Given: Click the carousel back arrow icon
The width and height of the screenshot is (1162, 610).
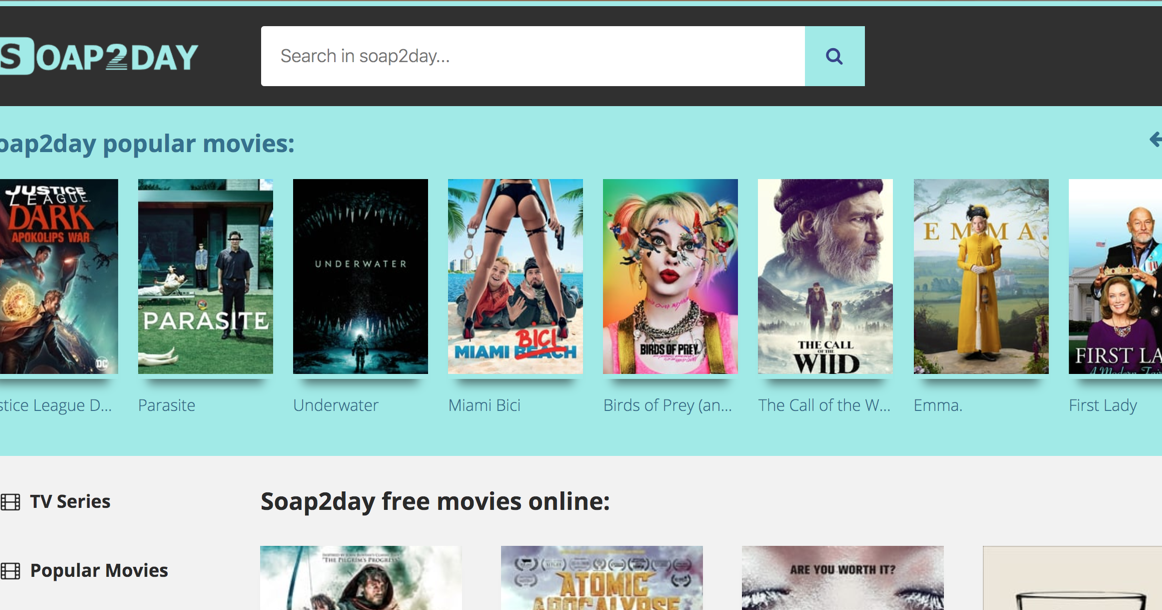Looking at the screenshot, I should [1155, 139].
